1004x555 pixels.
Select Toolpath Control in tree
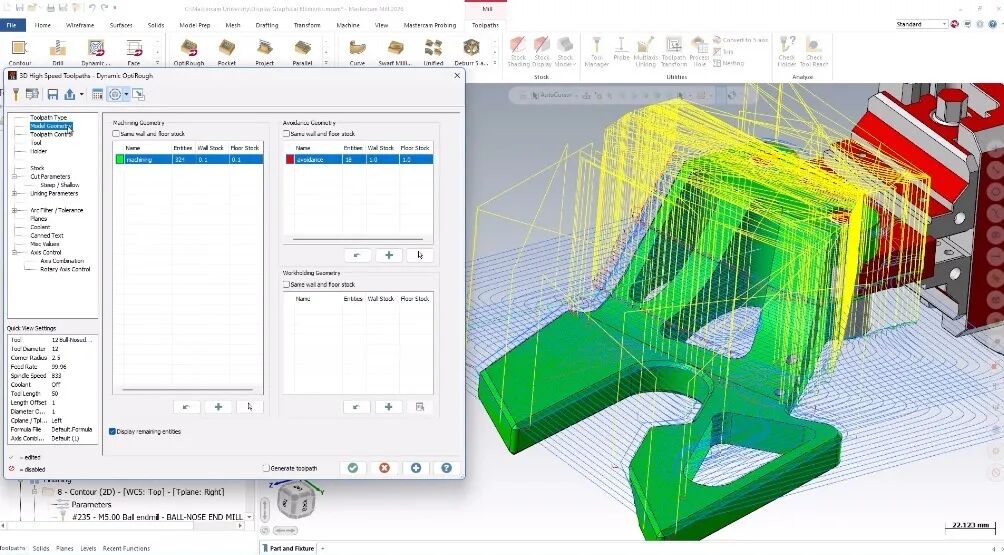(51, 134)
